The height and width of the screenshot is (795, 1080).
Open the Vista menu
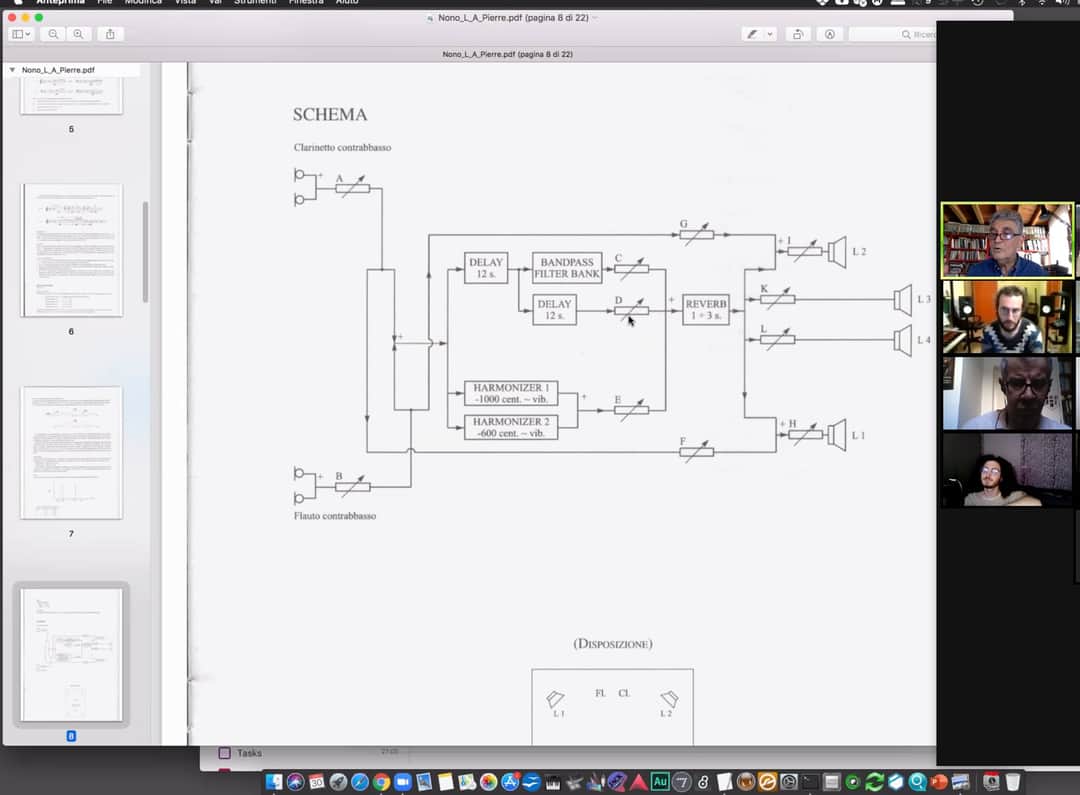pyautogui.click(x=185, y=2)
